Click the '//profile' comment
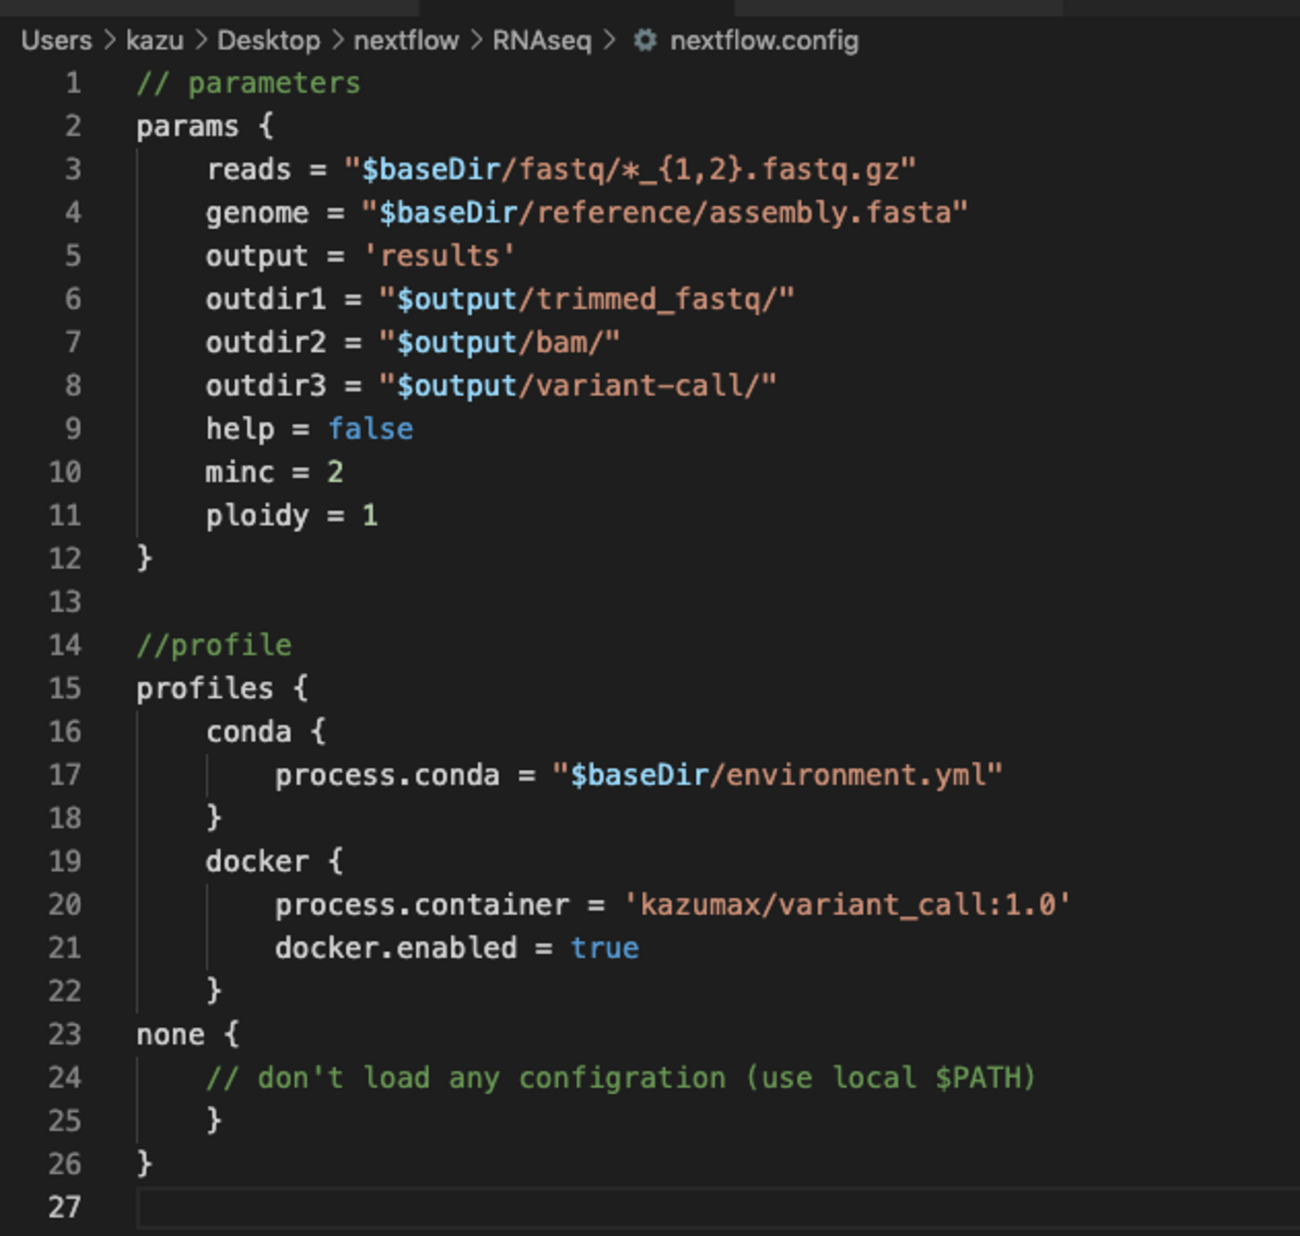Screen dimensions: 1300x1236 [214, 646]
